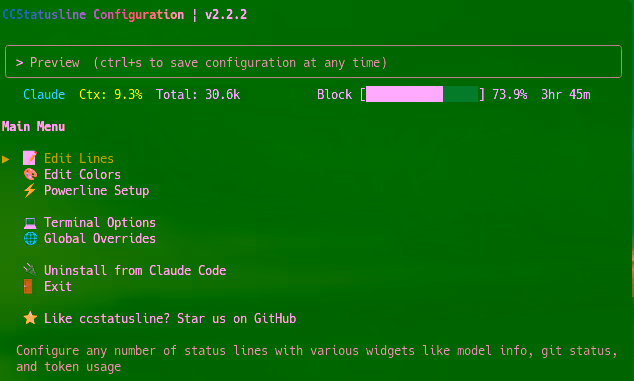Click the lightning bolt icon for Powerline Setup

[x=30, y=190]
